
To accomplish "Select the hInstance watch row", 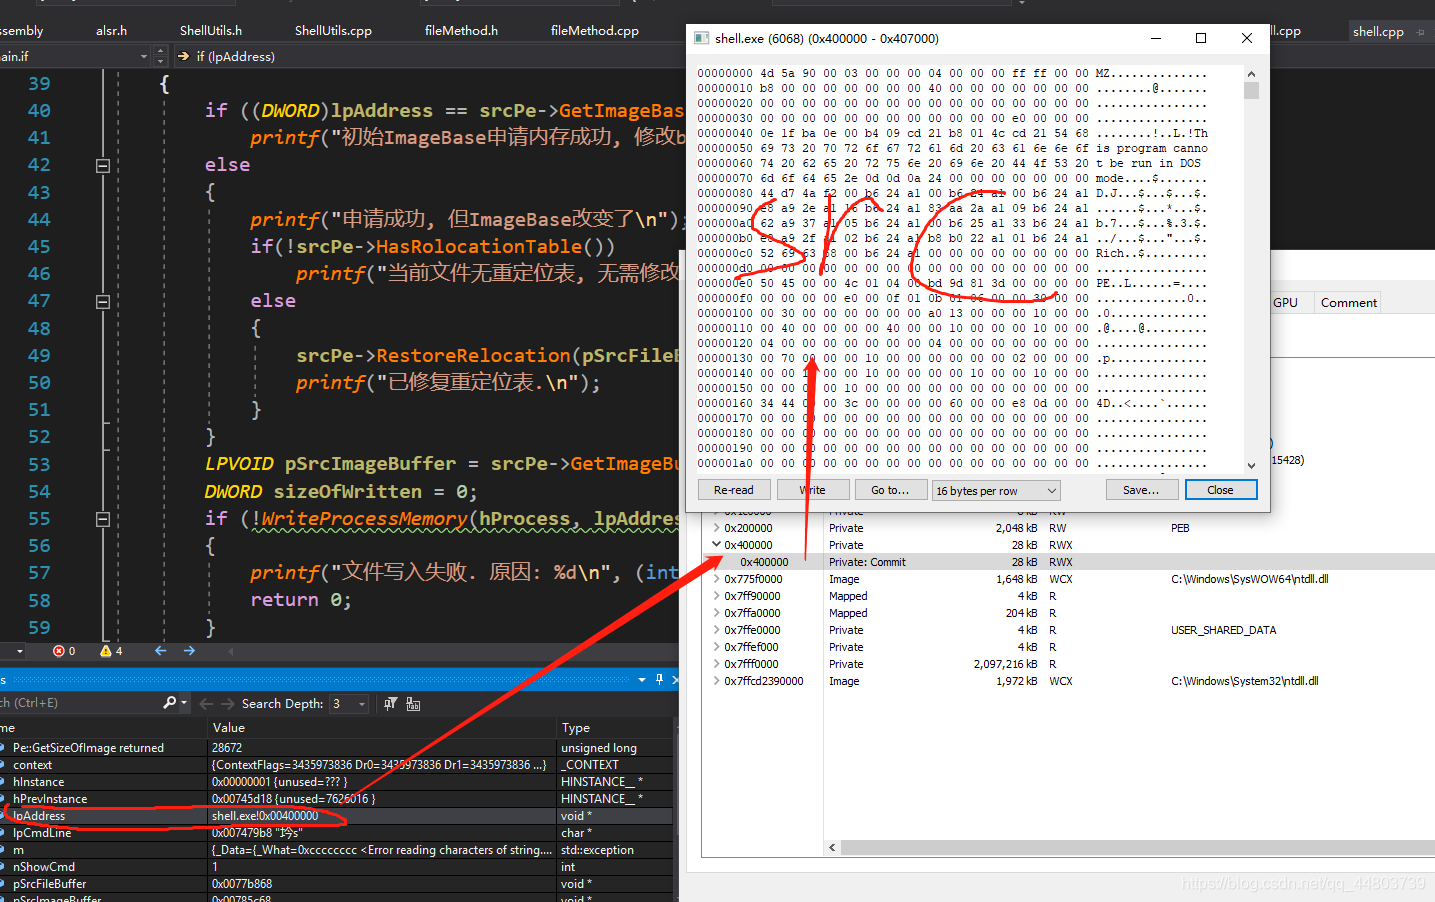I will point(336,782).
